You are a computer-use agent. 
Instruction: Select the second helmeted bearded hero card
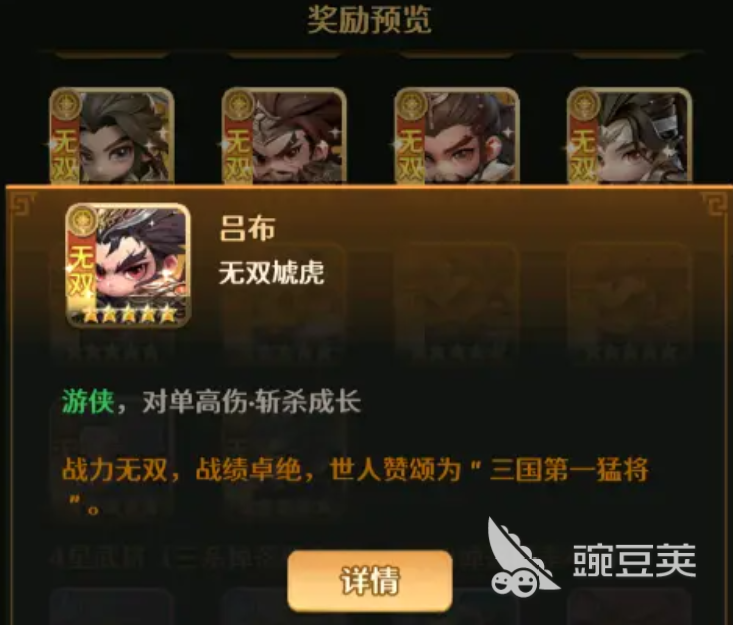coord(284,136)
